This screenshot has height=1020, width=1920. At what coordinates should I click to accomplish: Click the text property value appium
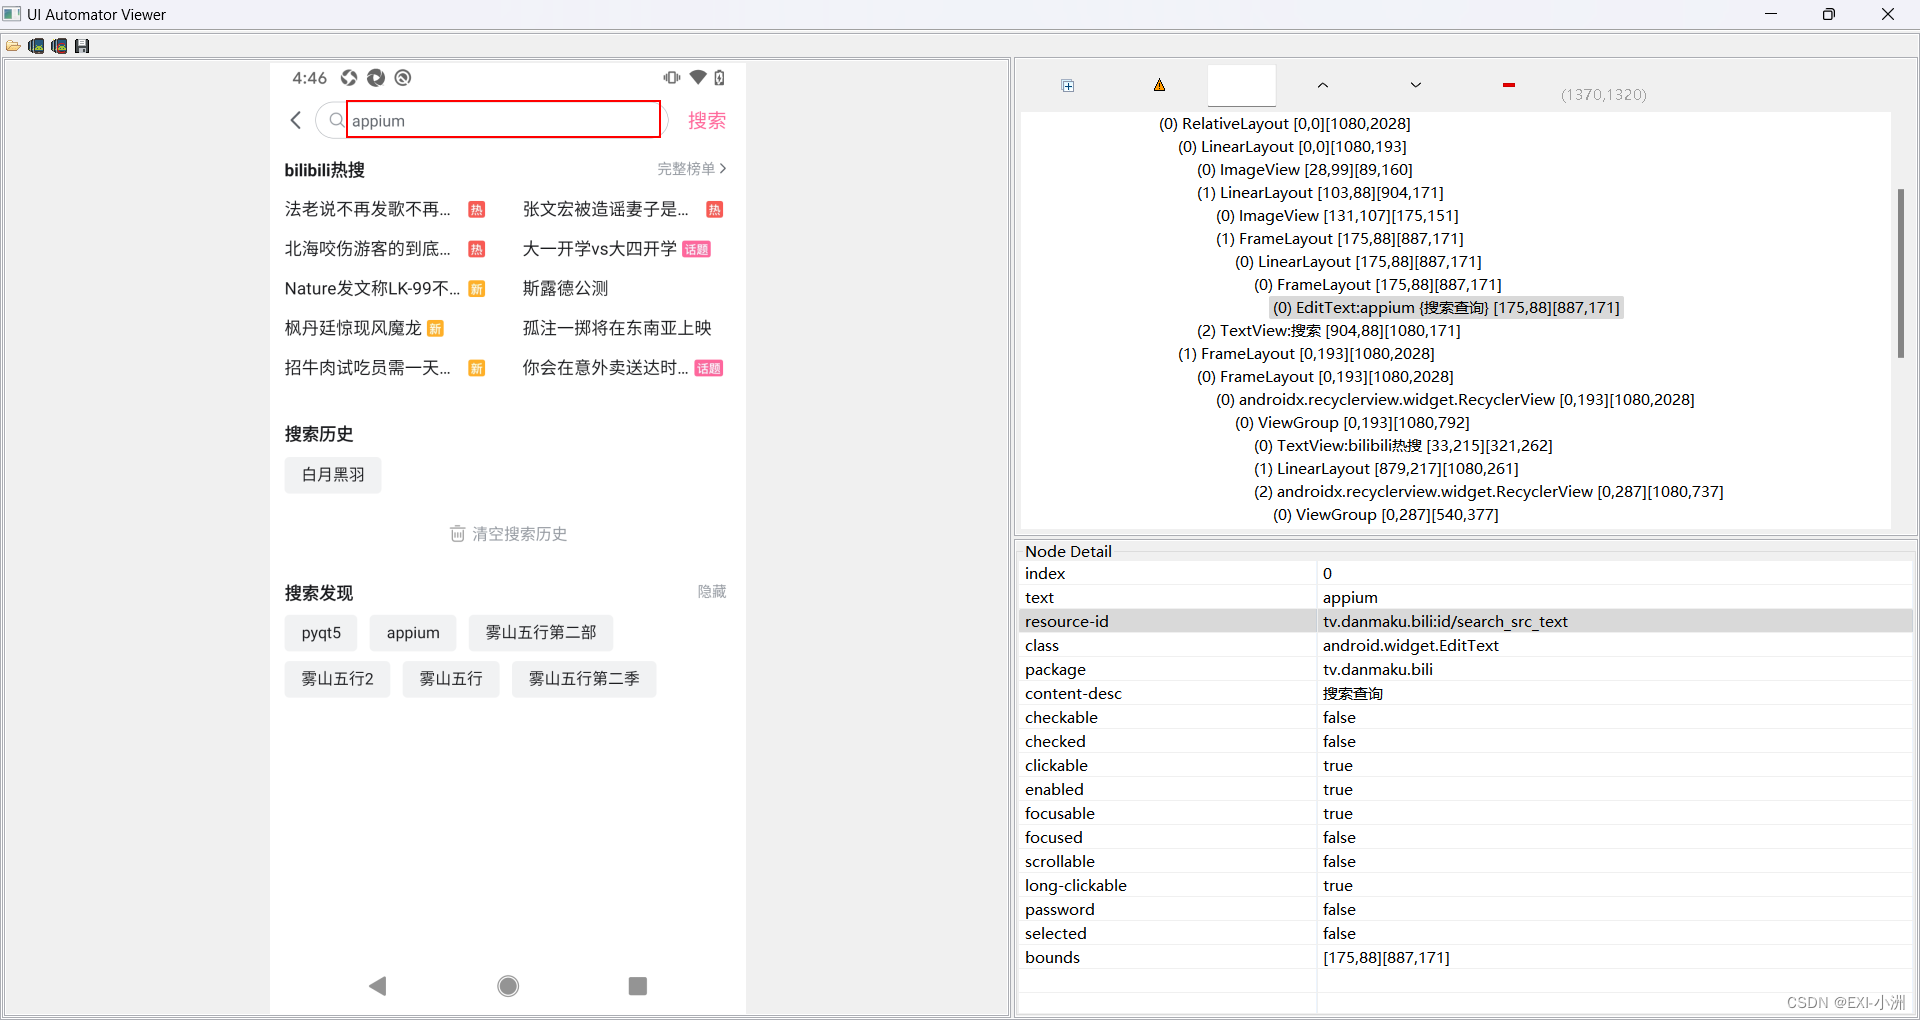tap(1350, 598)
